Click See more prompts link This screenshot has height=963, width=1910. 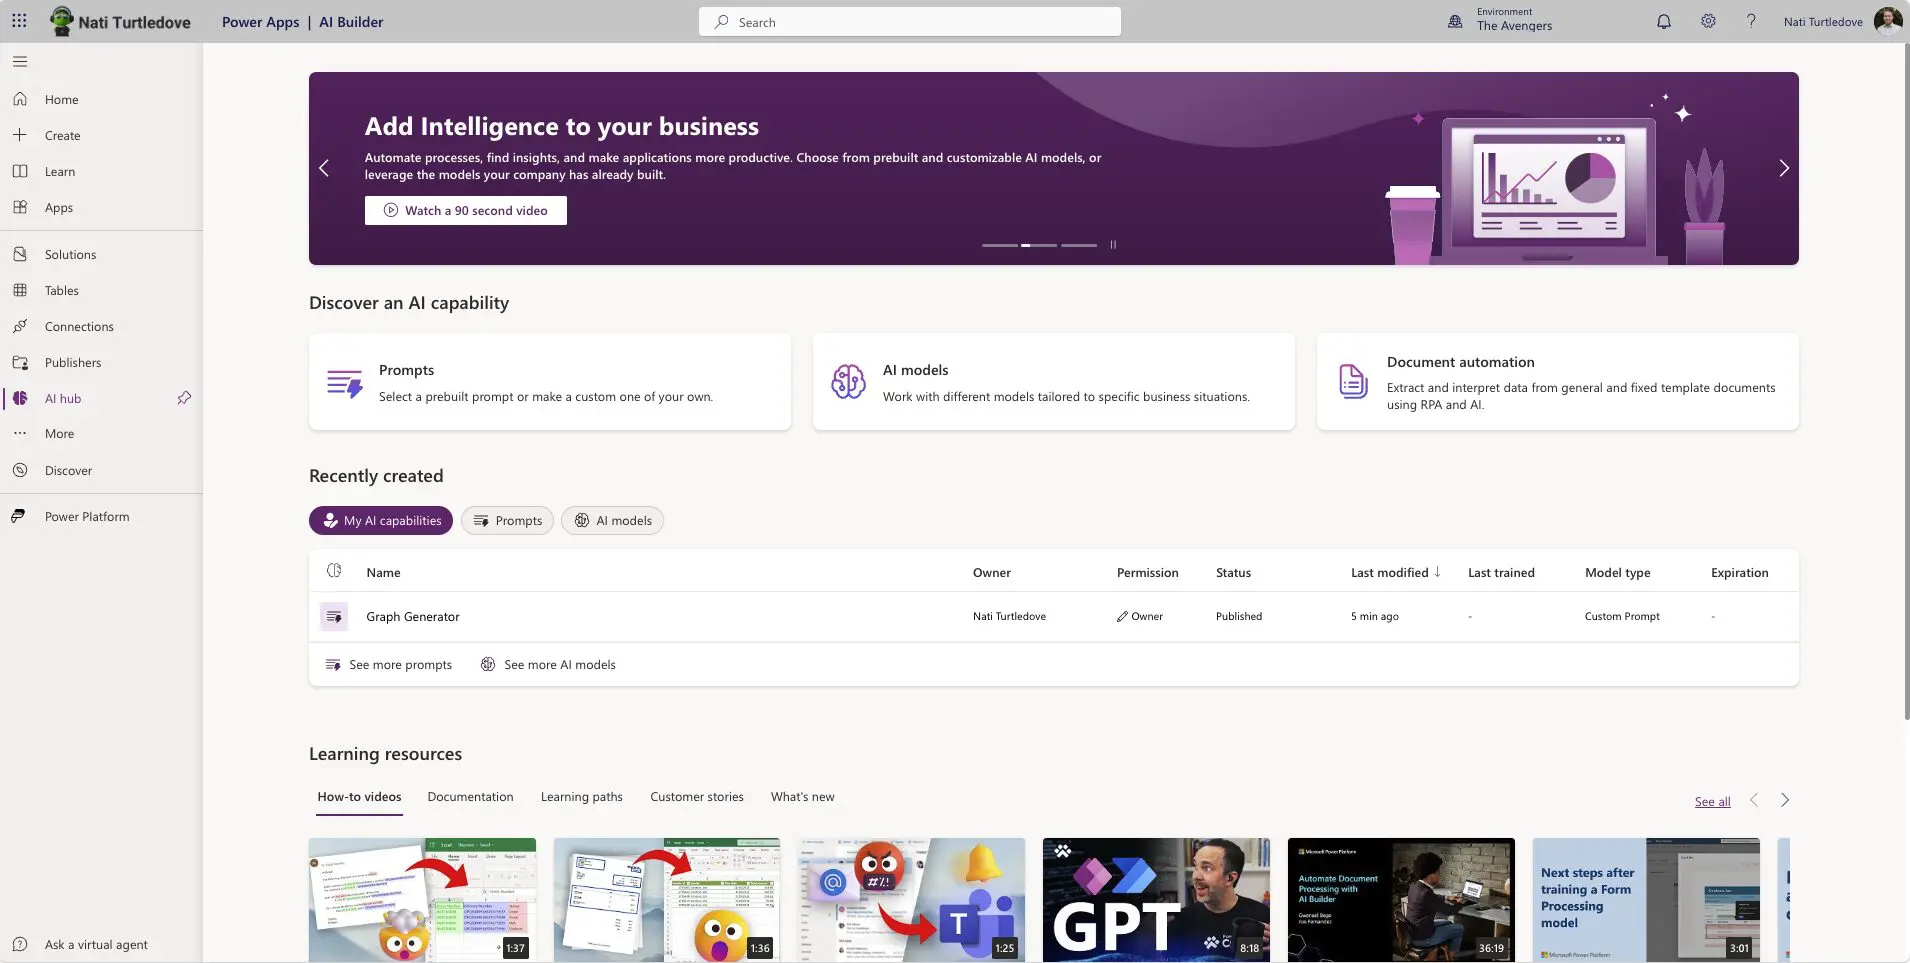pos(389,665)
